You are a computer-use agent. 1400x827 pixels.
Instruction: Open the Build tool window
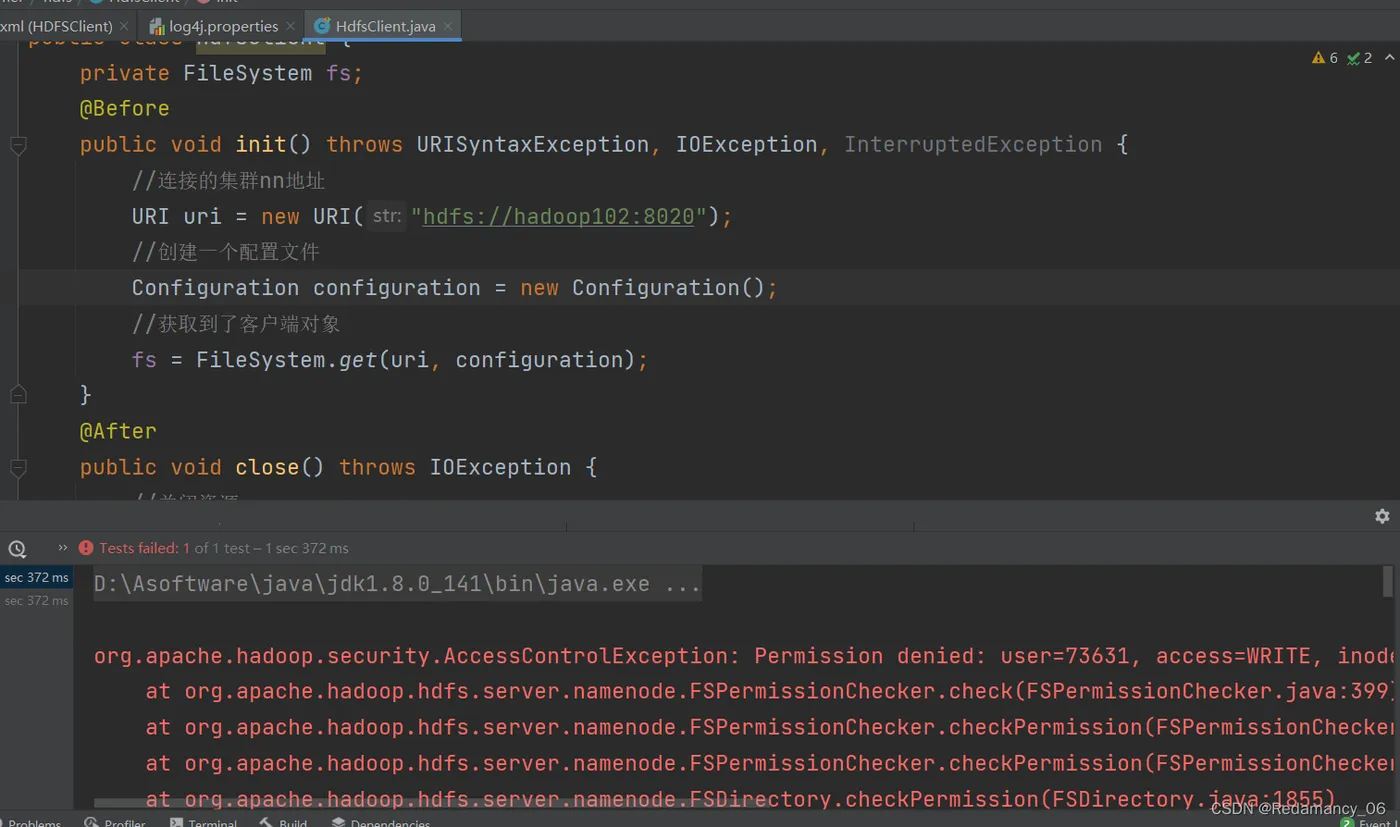click(283, 822)
